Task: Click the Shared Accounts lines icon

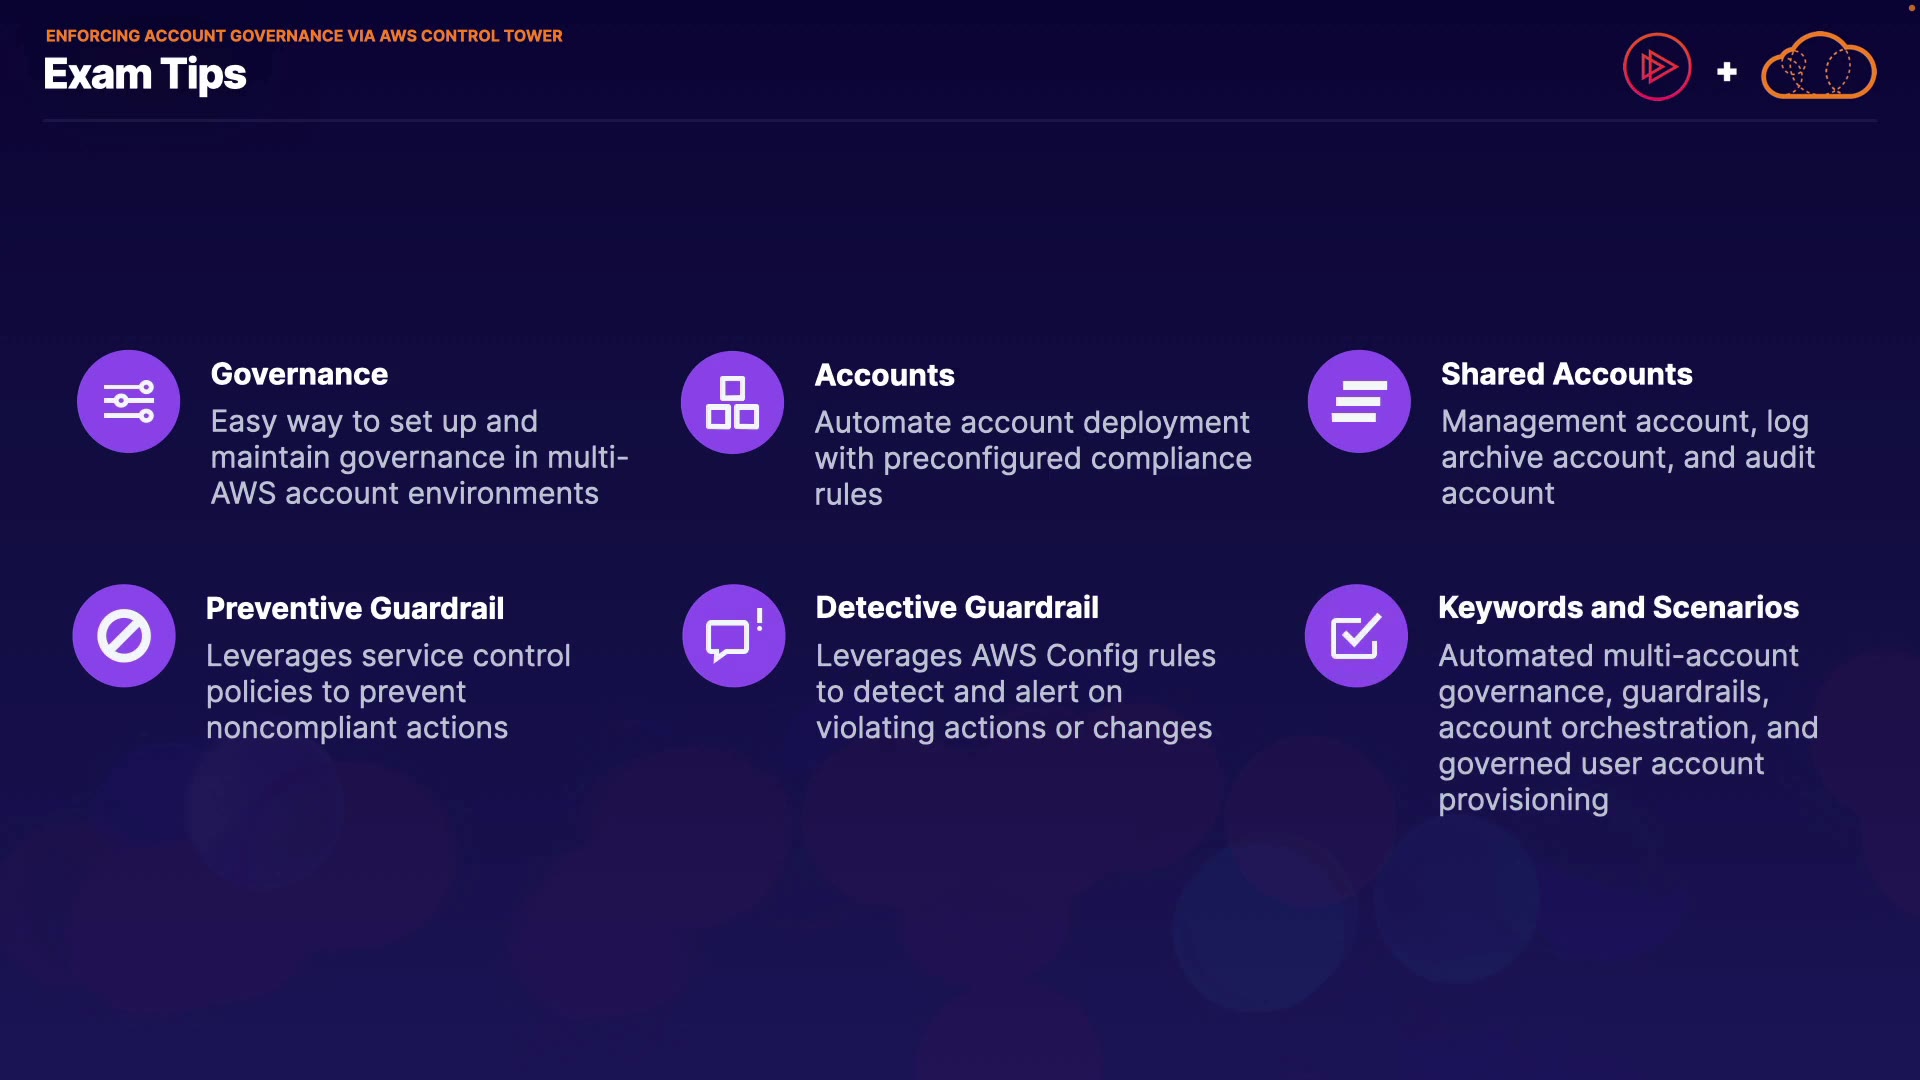Action: click(1359, 402)
